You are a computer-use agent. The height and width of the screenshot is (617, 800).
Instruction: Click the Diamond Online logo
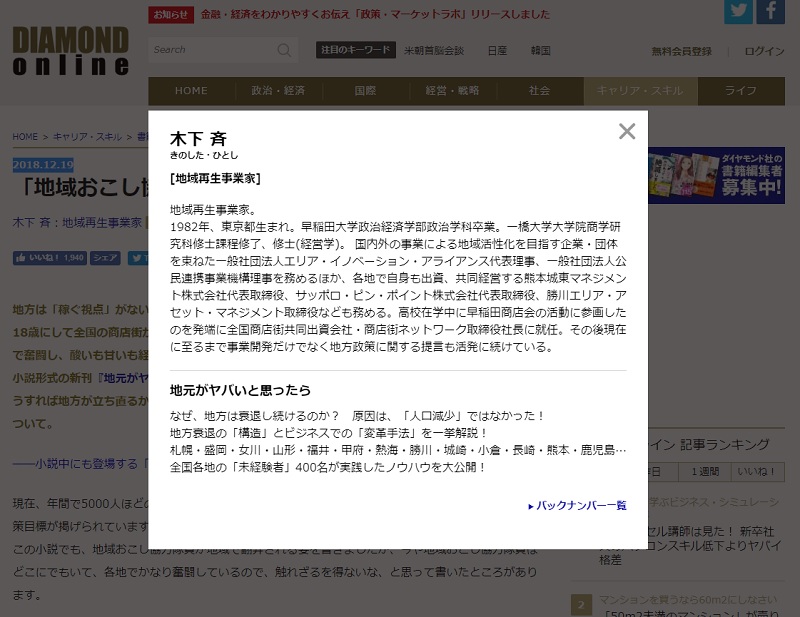click(x=70, y=51)
